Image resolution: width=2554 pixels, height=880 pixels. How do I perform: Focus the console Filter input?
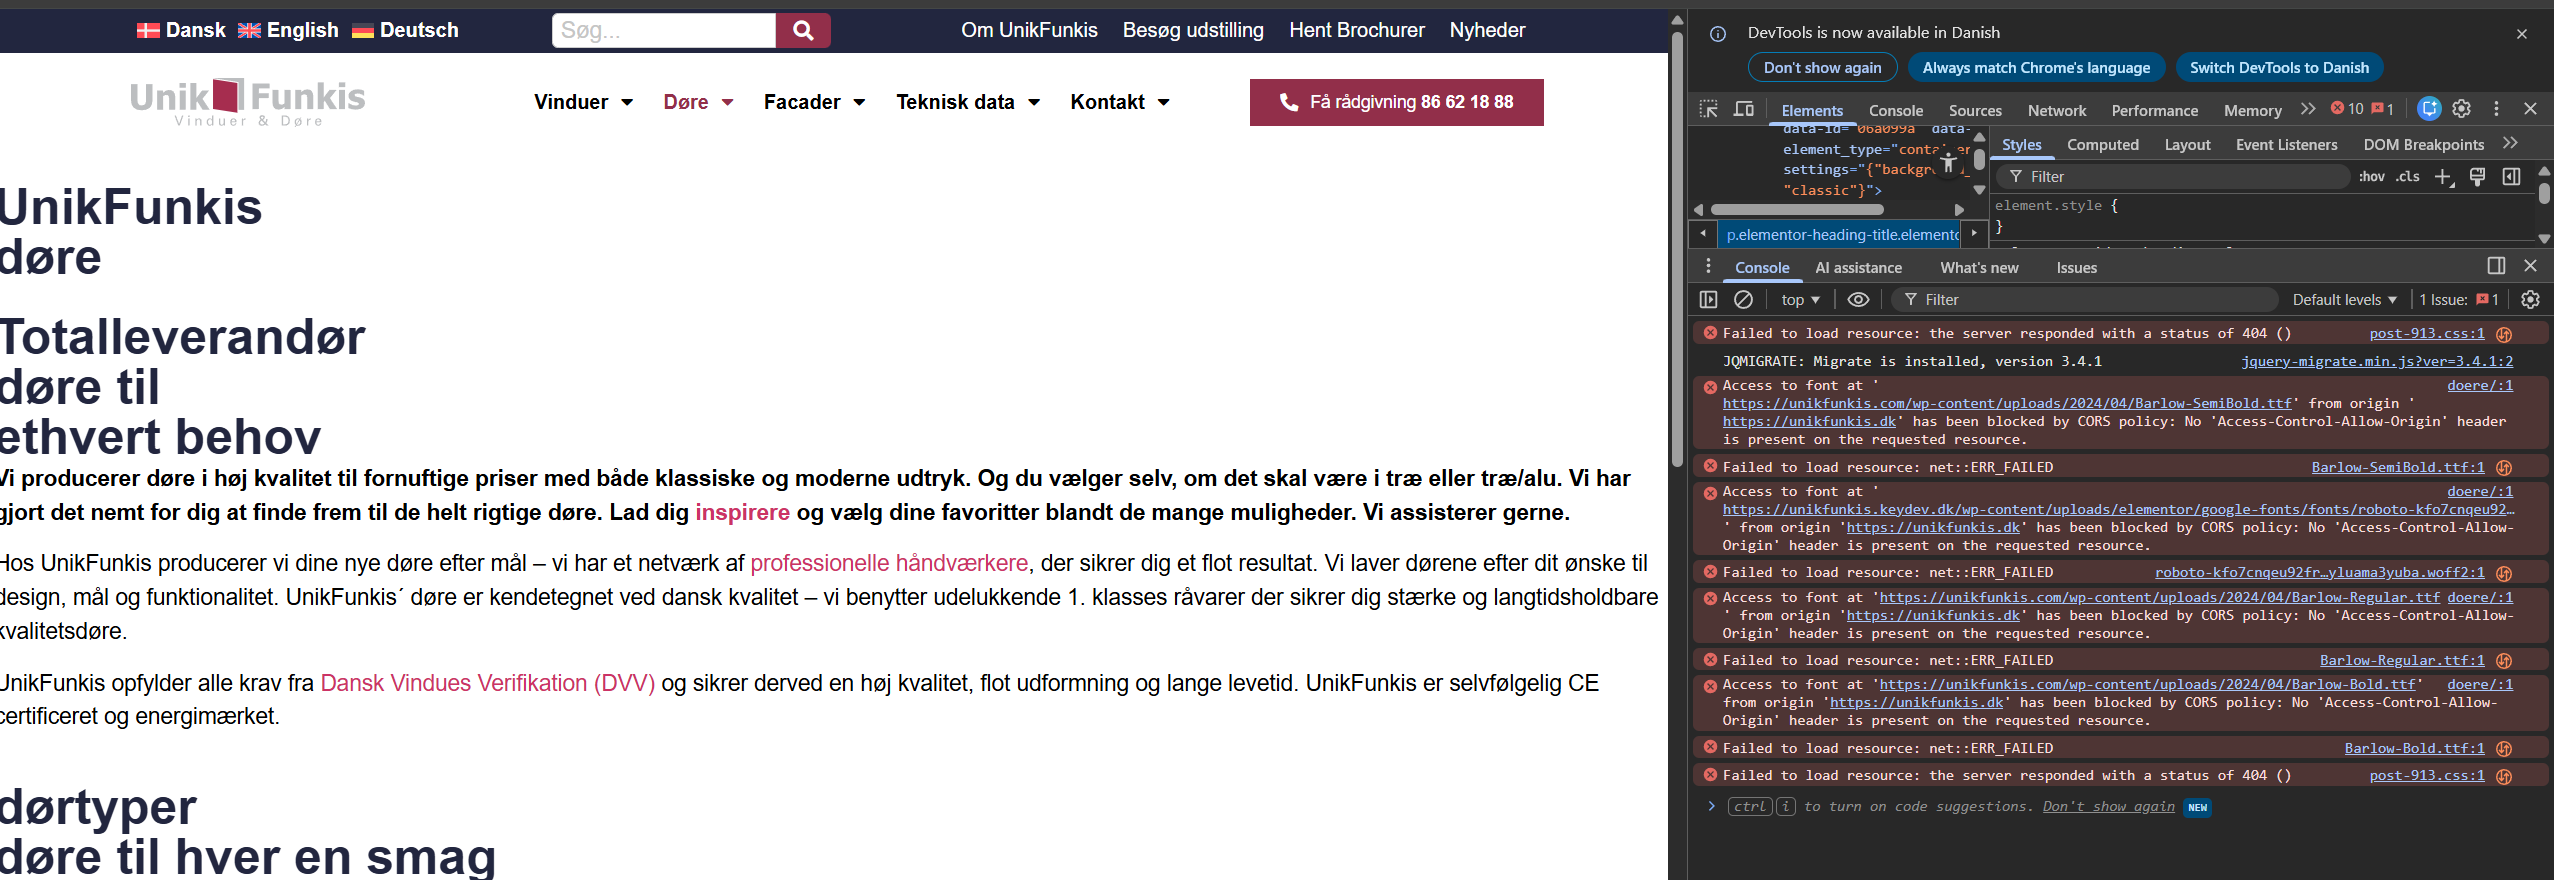[2086, 300]
